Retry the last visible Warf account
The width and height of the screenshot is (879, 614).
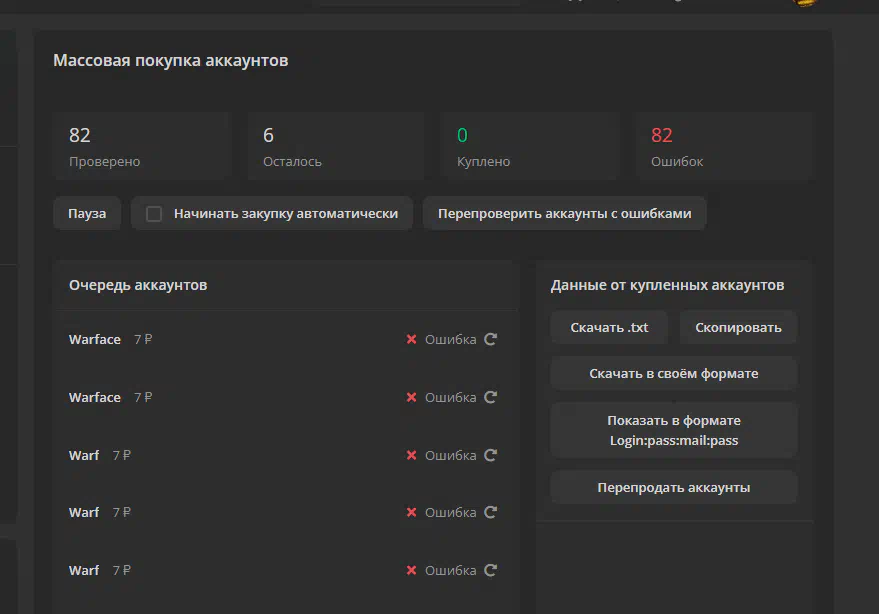point(491,570)
